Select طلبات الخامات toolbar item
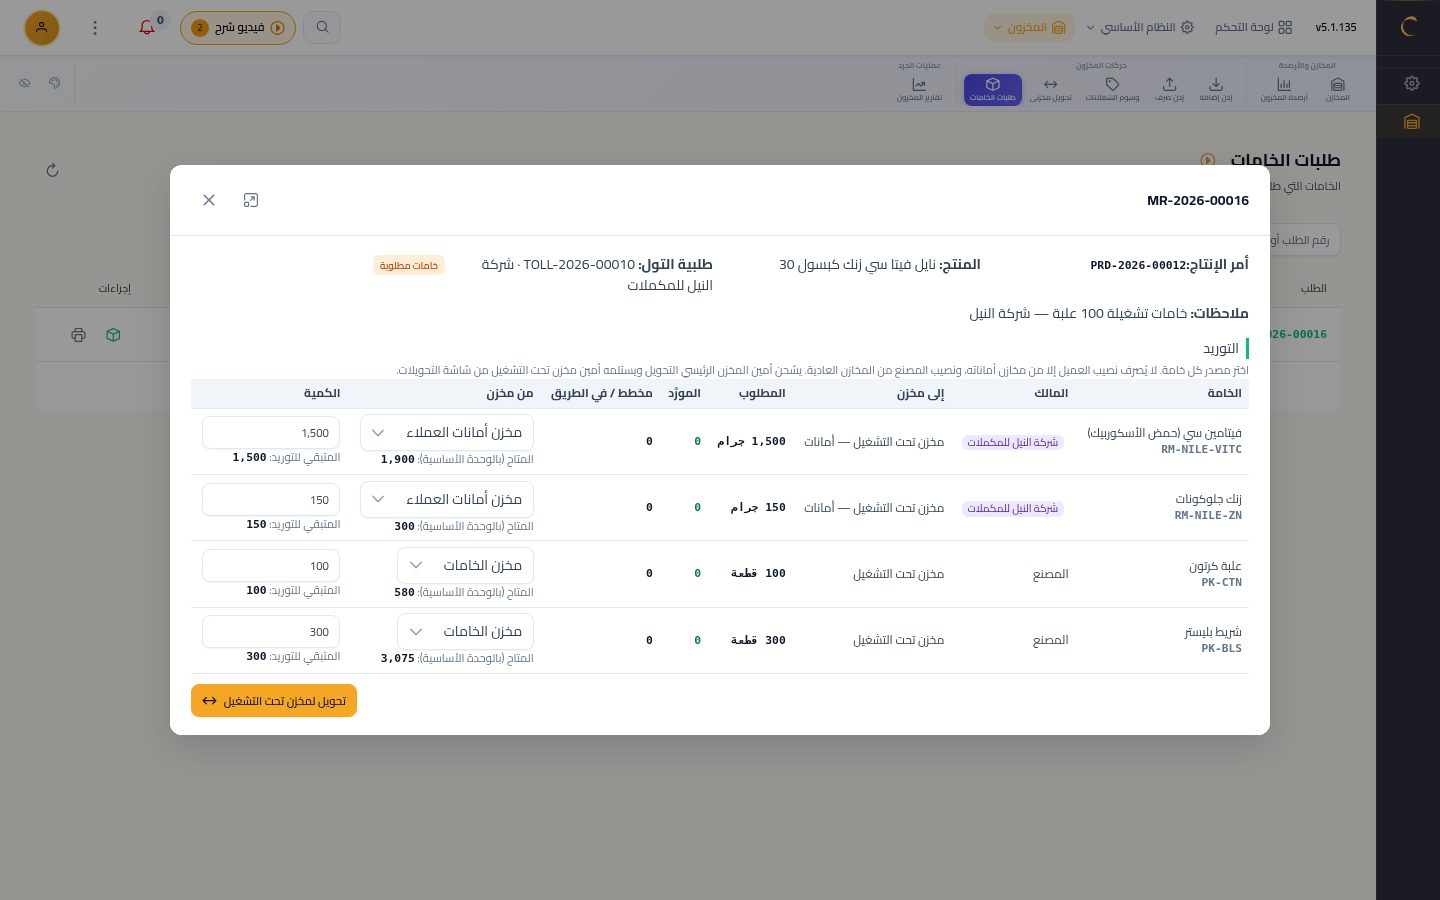 point(993,89)
